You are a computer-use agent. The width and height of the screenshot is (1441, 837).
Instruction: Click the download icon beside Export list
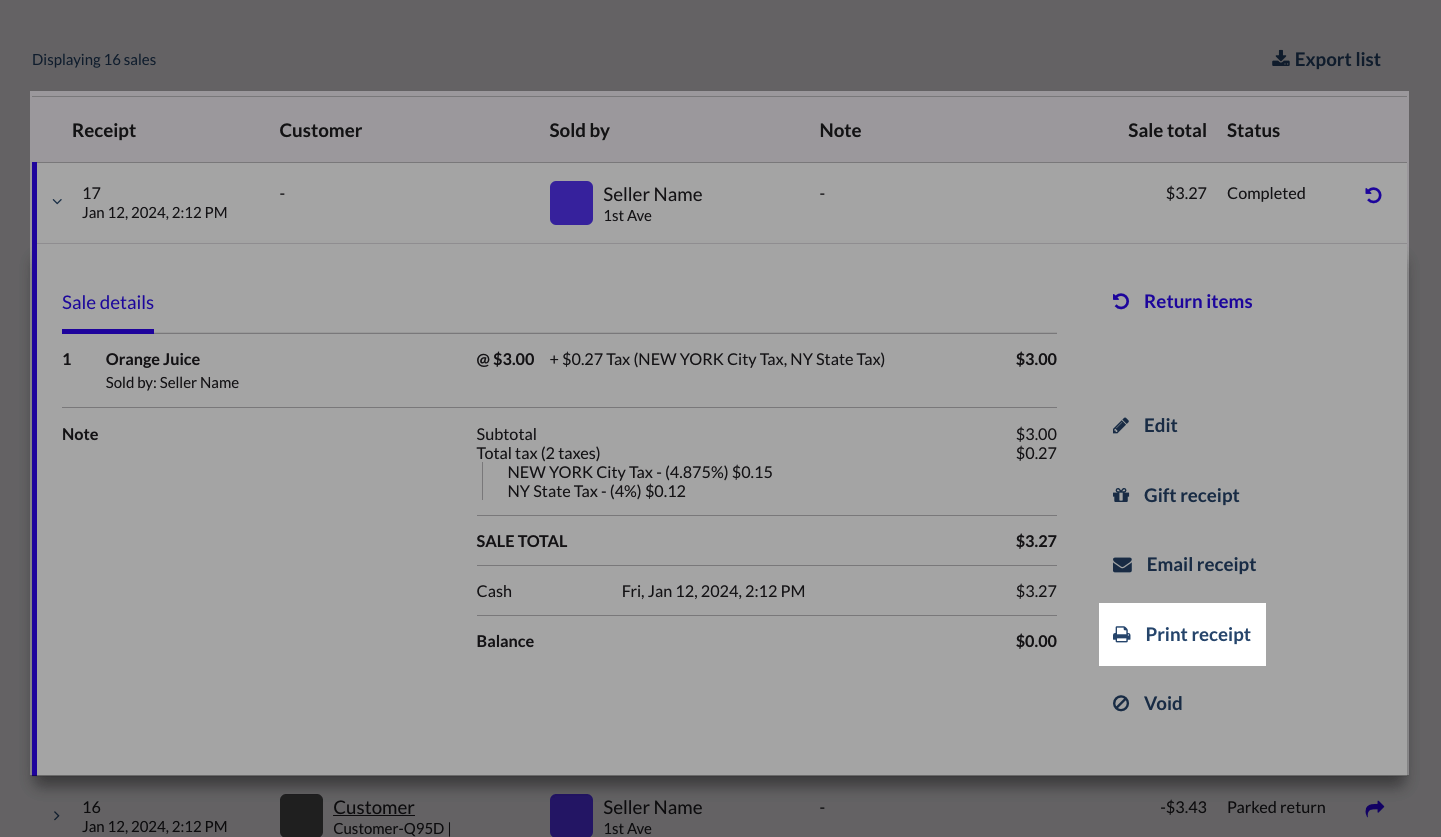[1280, 59]
